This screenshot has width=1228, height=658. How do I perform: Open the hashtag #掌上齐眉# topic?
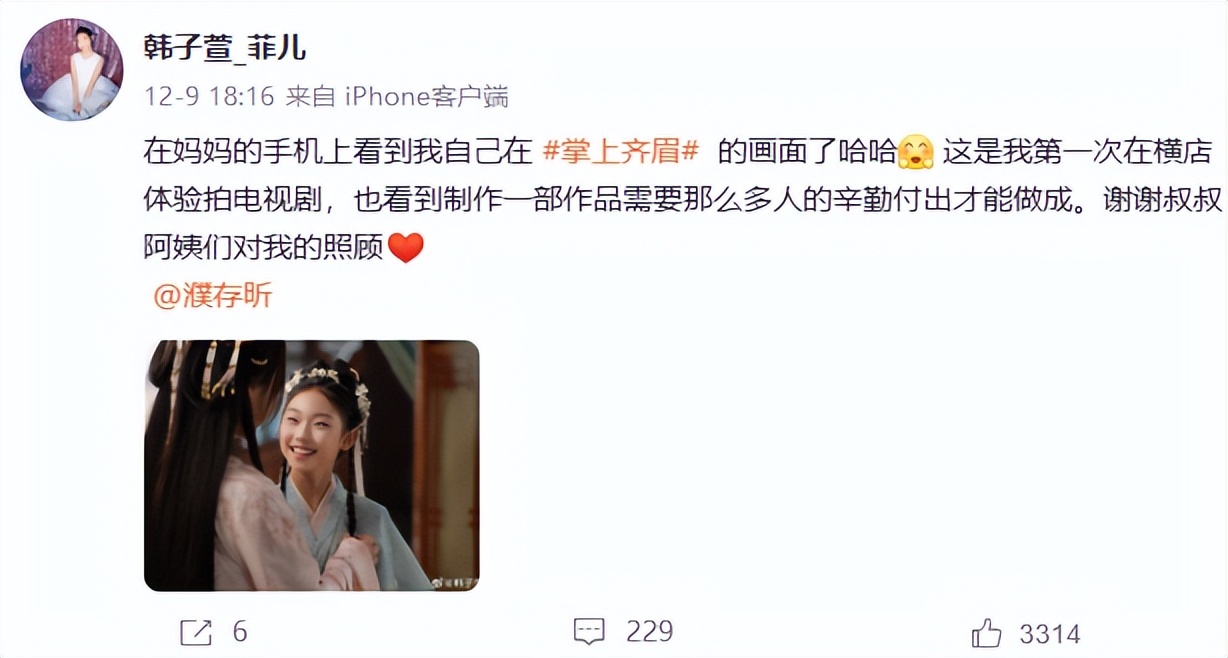click(x=619, y=152)
